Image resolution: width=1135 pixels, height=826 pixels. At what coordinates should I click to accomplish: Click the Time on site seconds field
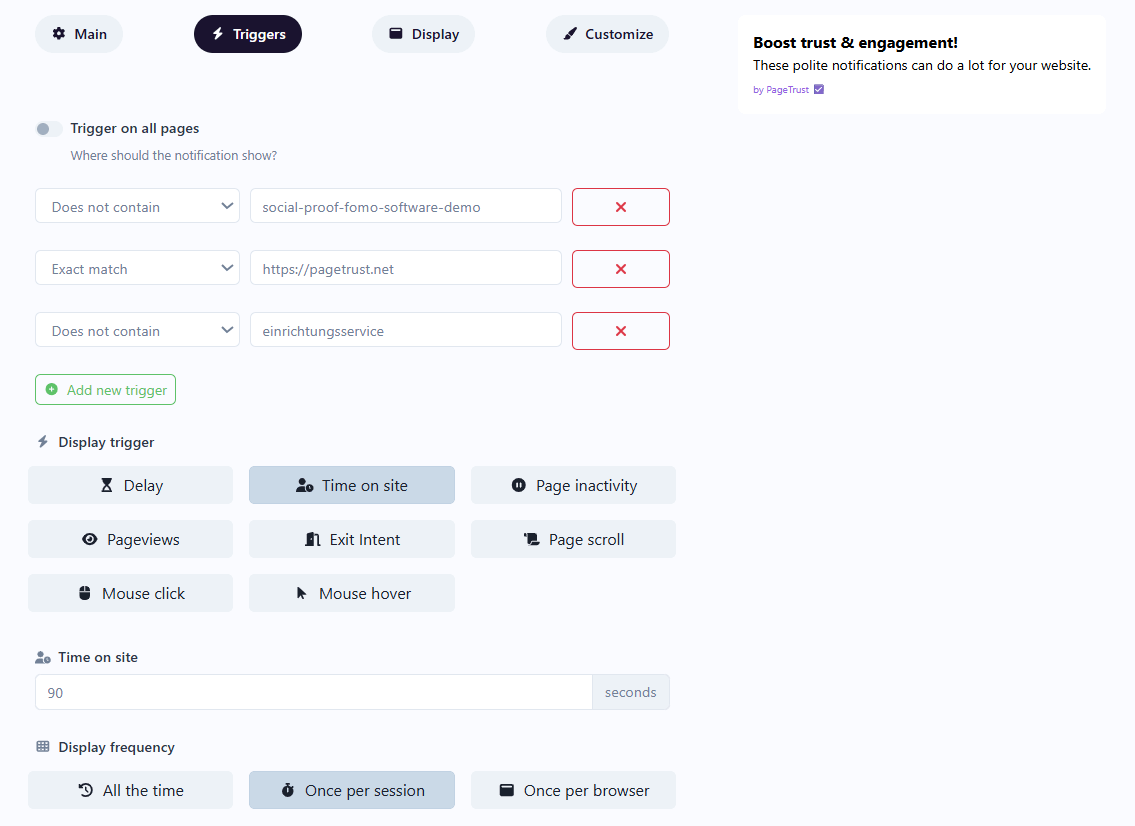coord(313,692)
